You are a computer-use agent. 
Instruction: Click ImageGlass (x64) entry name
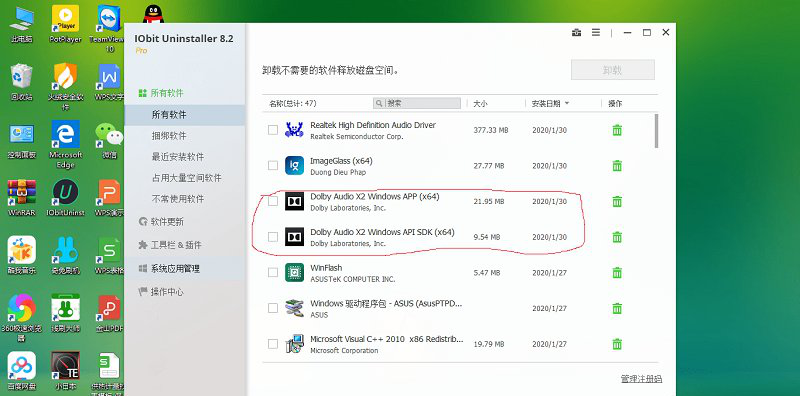click(341, 161)
